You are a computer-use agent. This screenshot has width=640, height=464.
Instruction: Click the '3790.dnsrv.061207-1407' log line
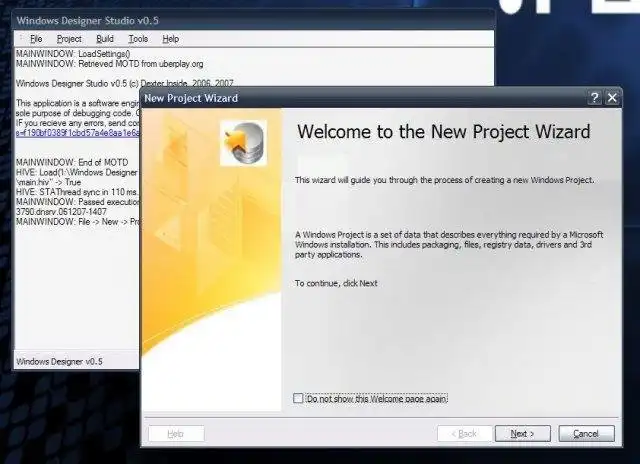click(x=61, y=212)
